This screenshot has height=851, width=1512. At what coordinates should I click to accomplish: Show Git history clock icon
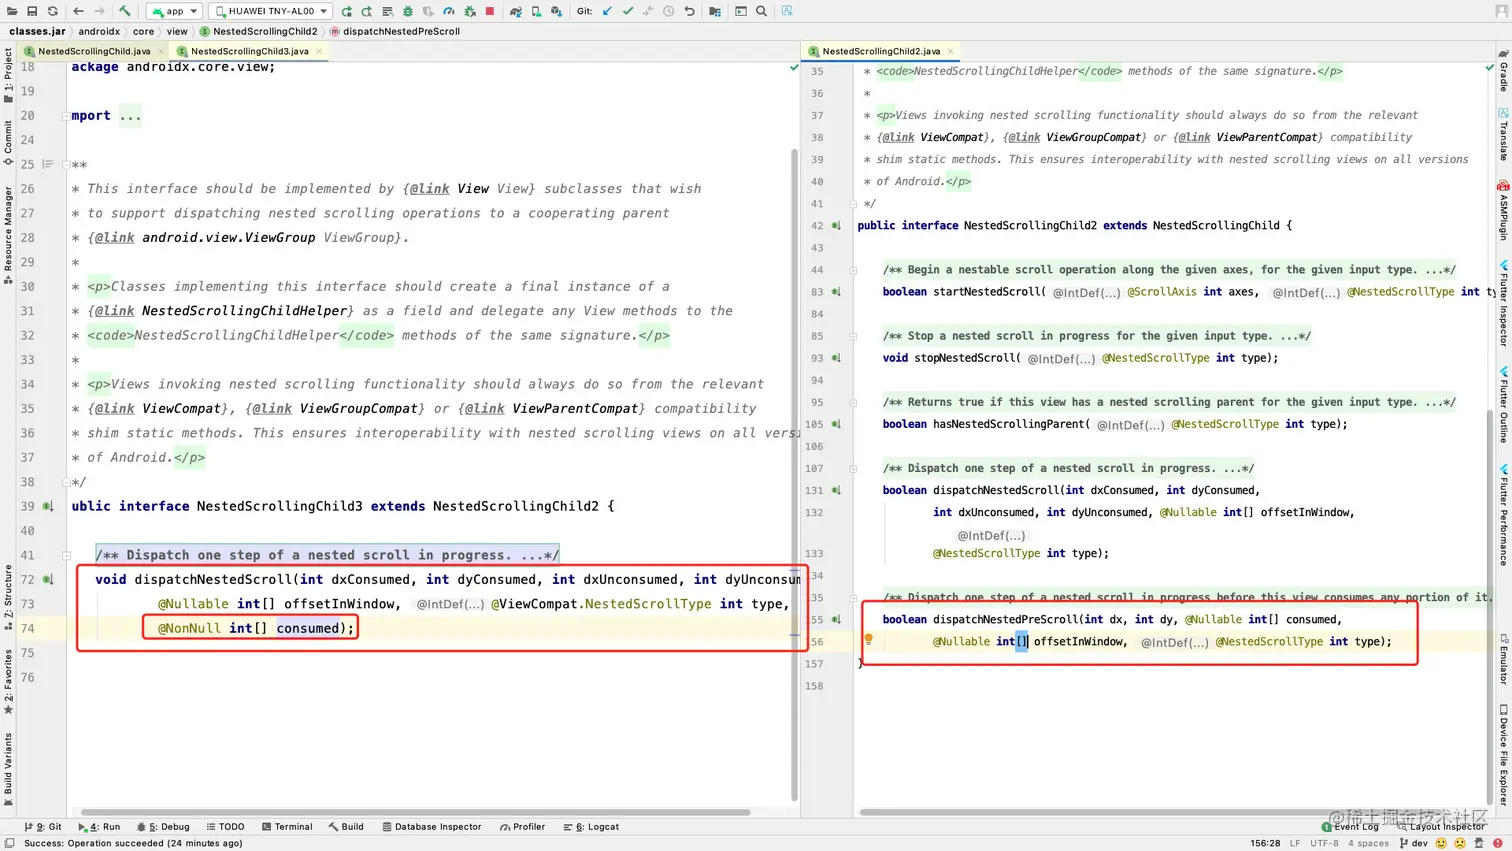(x=668, y=11)
